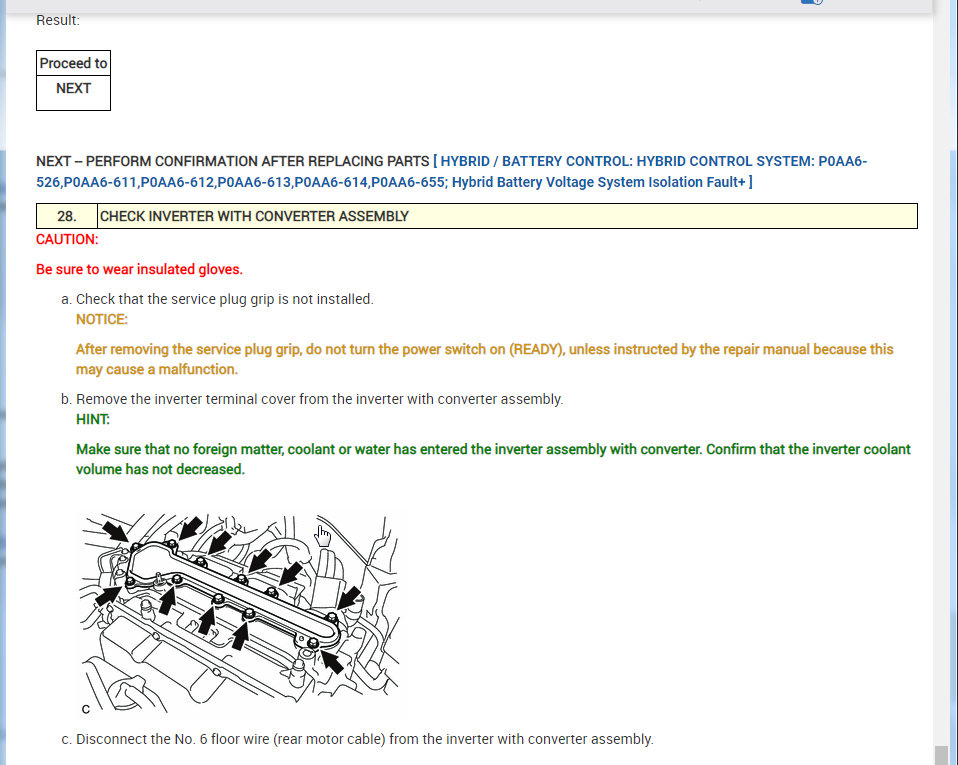Click the green 'HINT:' label
The image size is (958, 765).
click(93, 420)
